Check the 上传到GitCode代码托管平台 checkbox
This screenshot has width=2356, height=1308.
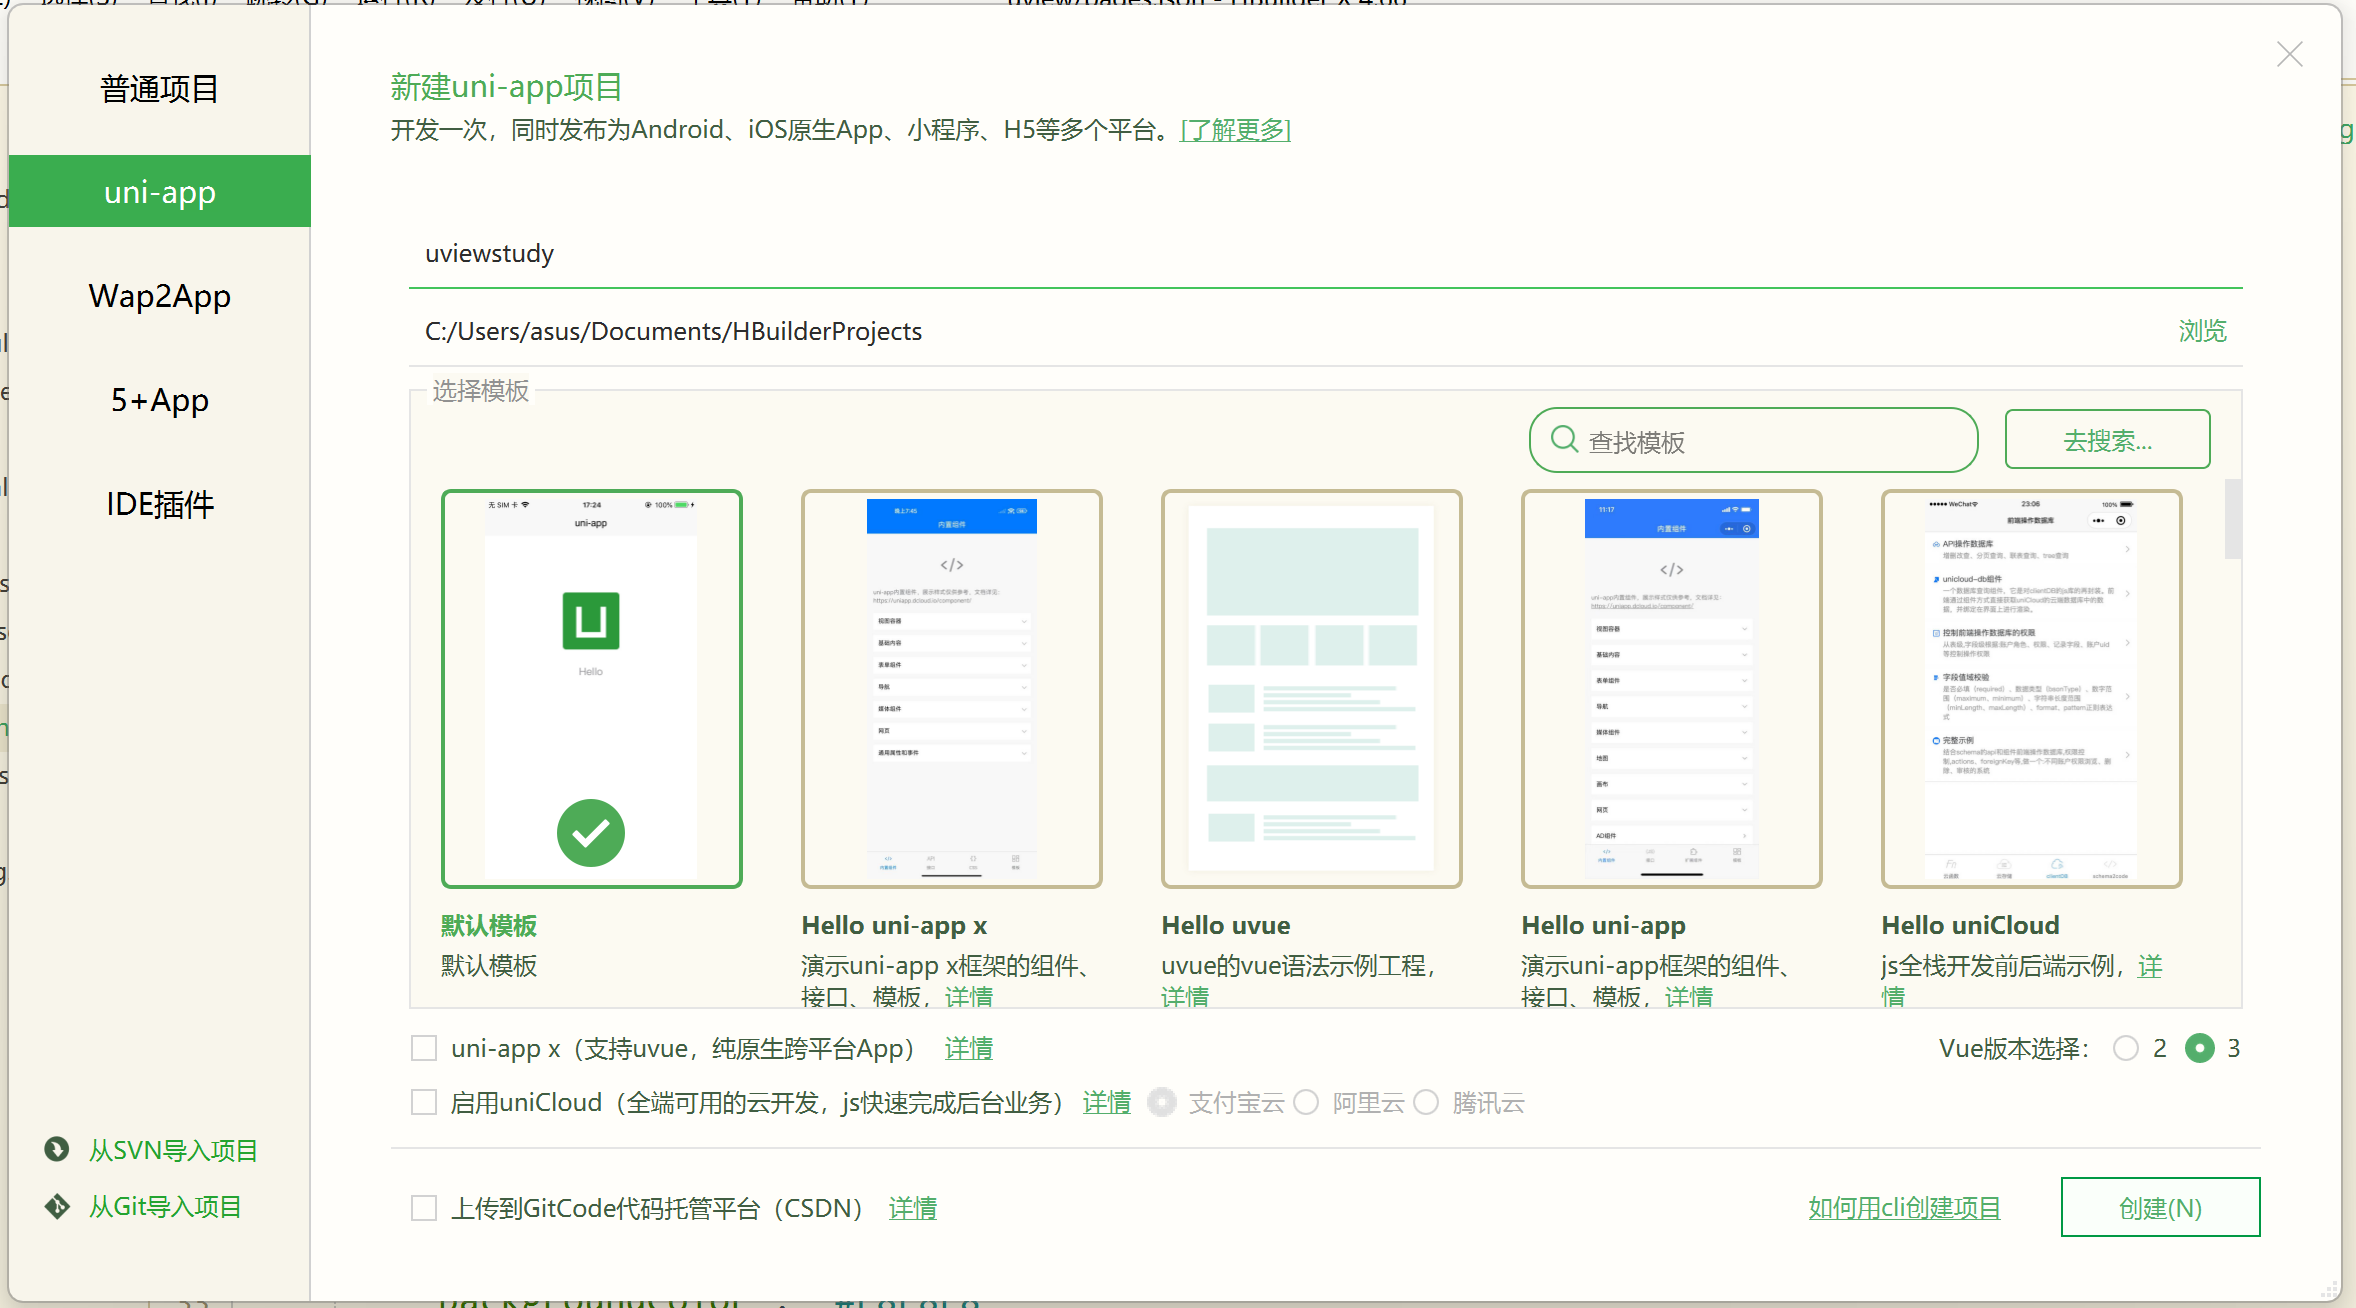click(424, 1207)
